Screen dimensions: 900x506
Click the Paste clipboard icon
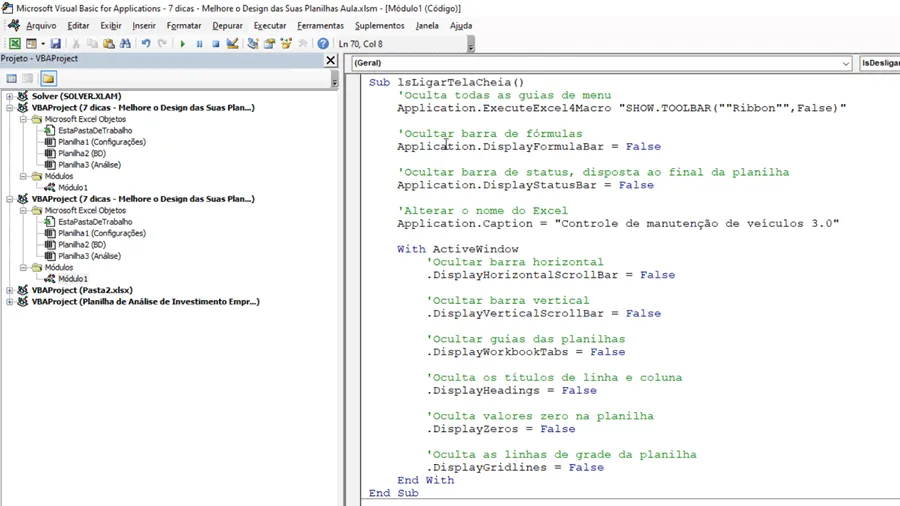(108, 44)
